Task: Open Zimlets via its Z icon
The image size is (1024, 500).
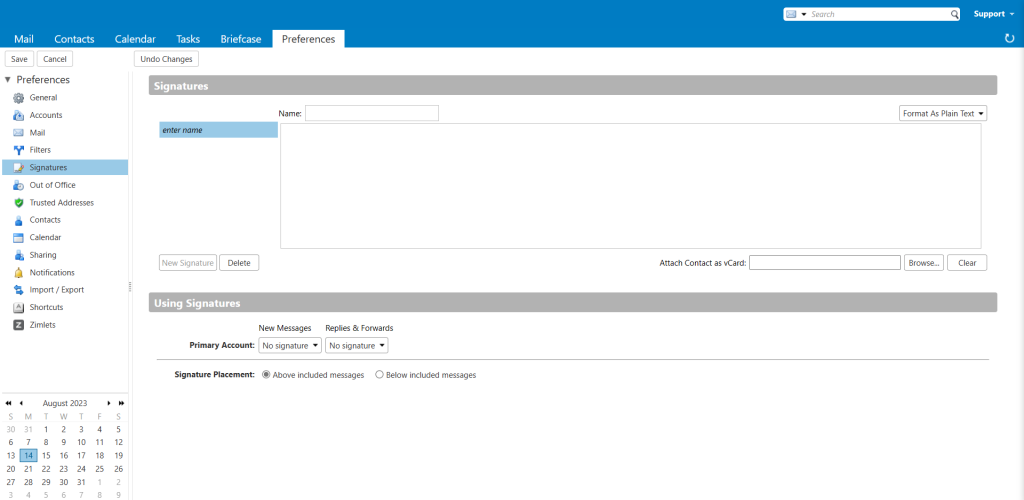Action: click(x=18, y=325)
